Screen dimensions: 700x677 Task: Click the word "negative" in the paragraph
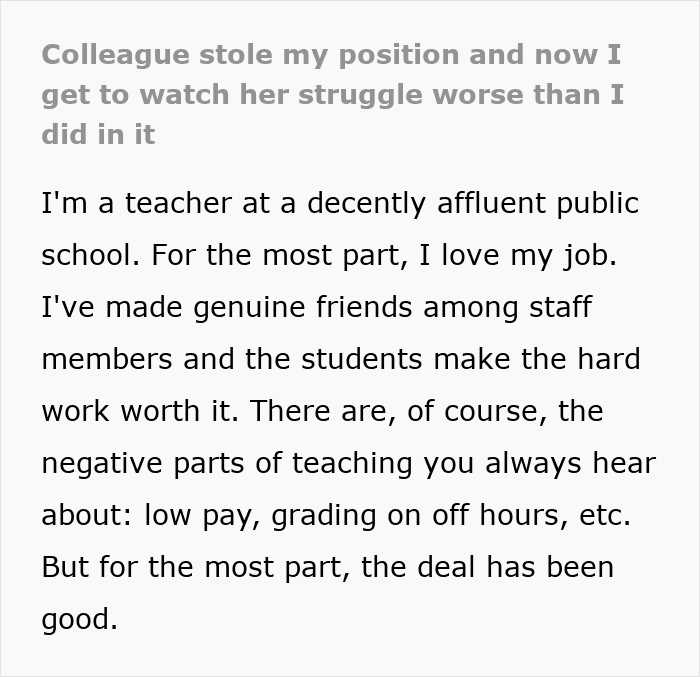(x=102, y=464)
